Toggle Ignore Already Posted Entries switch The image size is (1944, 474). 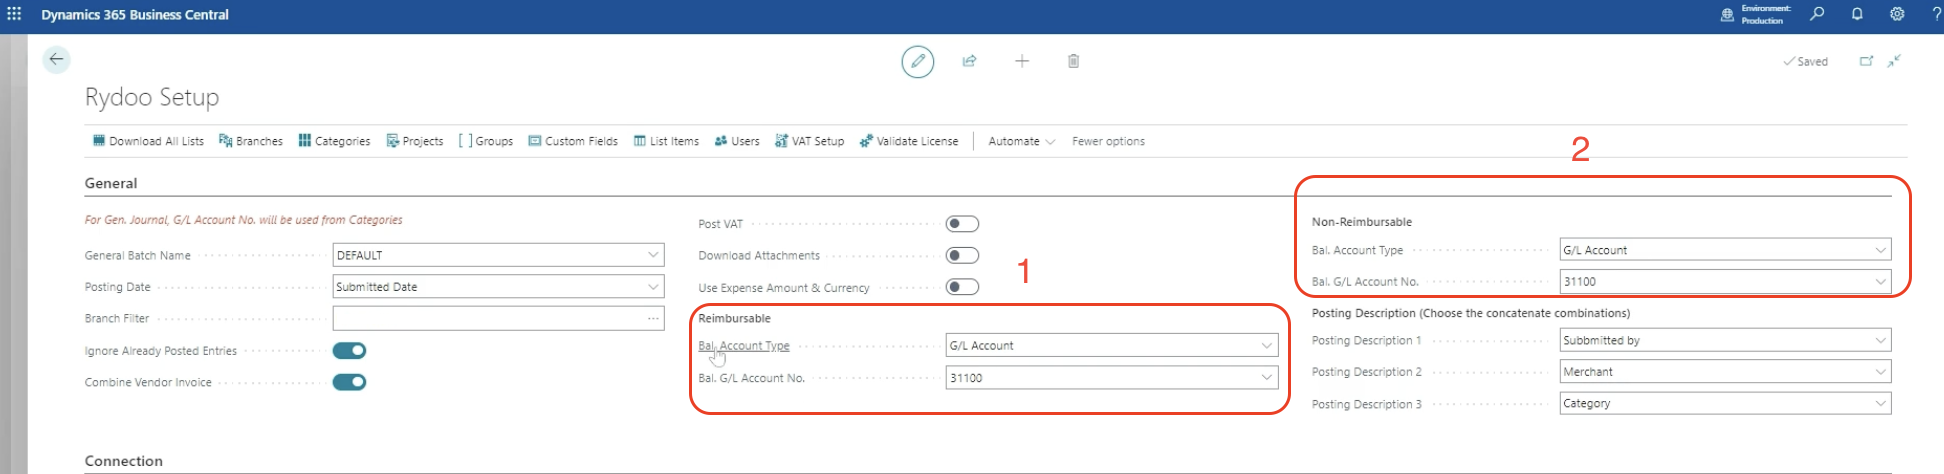pos(349,351)
